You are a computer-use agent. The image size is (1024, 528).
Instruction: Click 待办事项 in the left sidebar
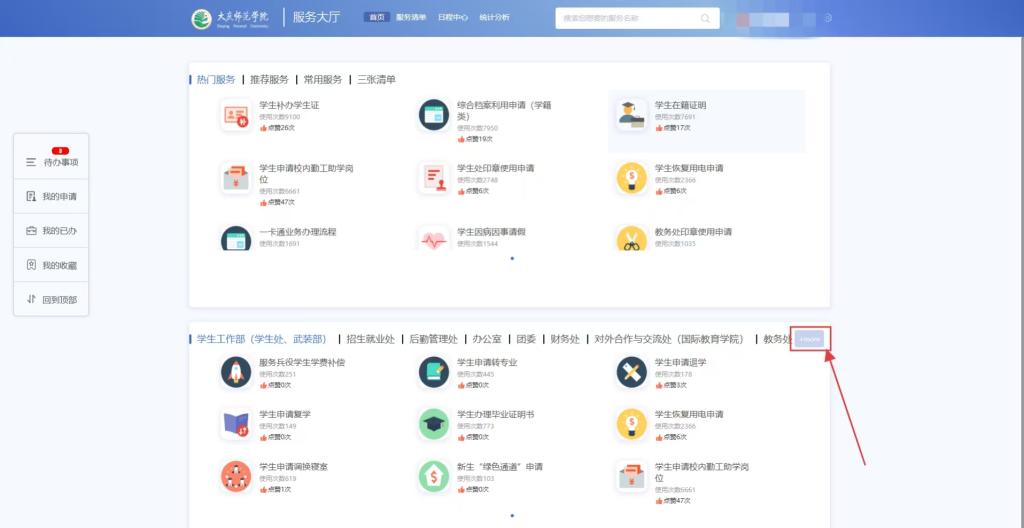(52, 162)
